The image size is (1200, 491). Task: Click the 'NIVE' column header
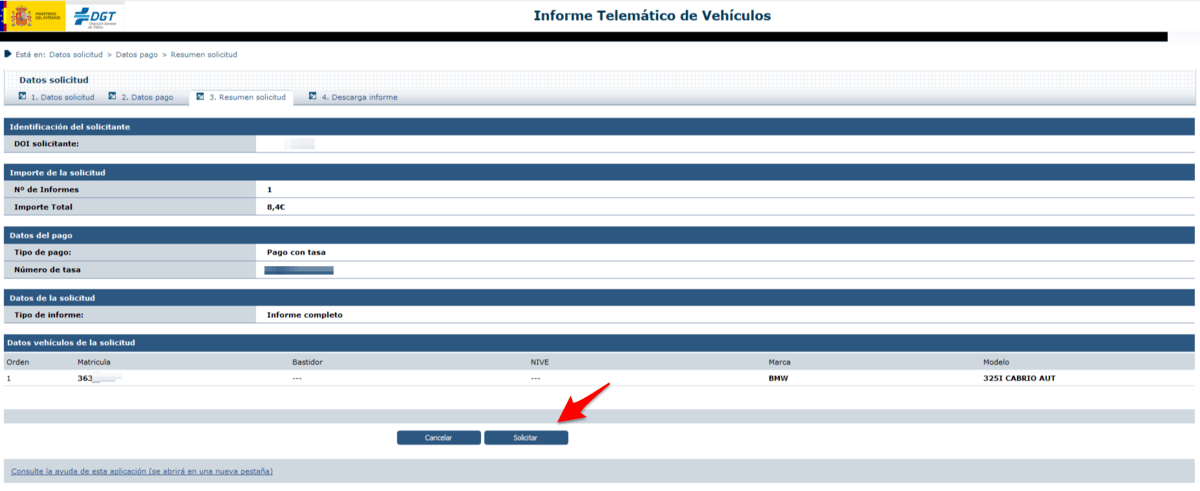(x=540, y=361)
